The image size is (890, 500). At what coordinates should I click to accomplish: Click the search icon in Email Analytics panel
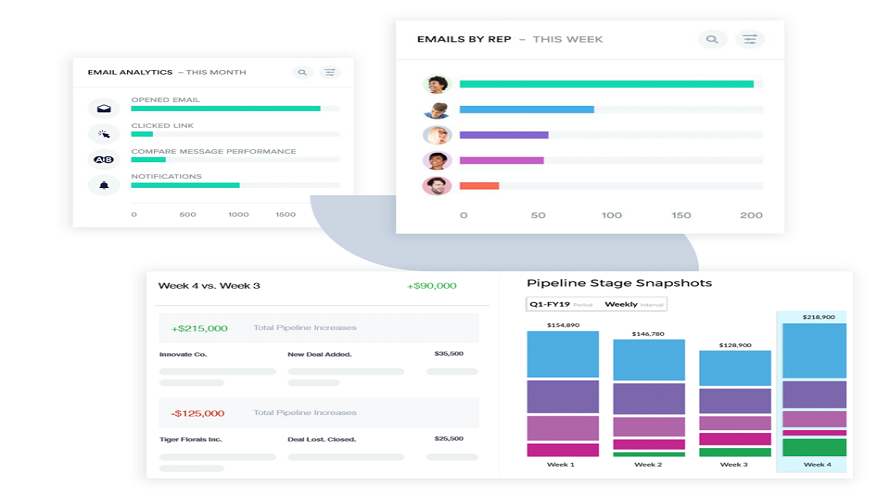pyautogui.click(x=302, y=72)
